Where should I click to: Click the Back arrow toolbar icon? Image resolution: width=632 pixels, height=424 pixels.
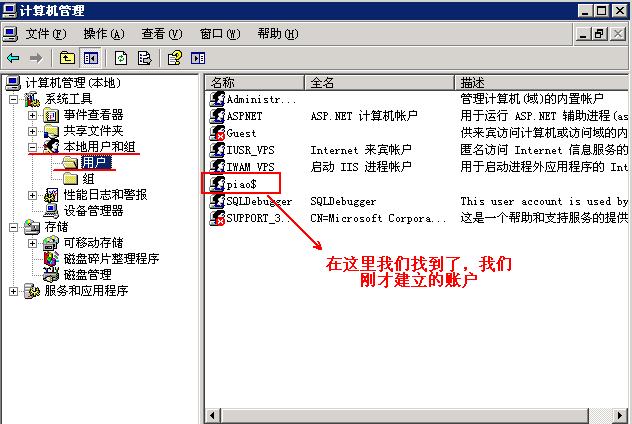(x=13, y=58)
